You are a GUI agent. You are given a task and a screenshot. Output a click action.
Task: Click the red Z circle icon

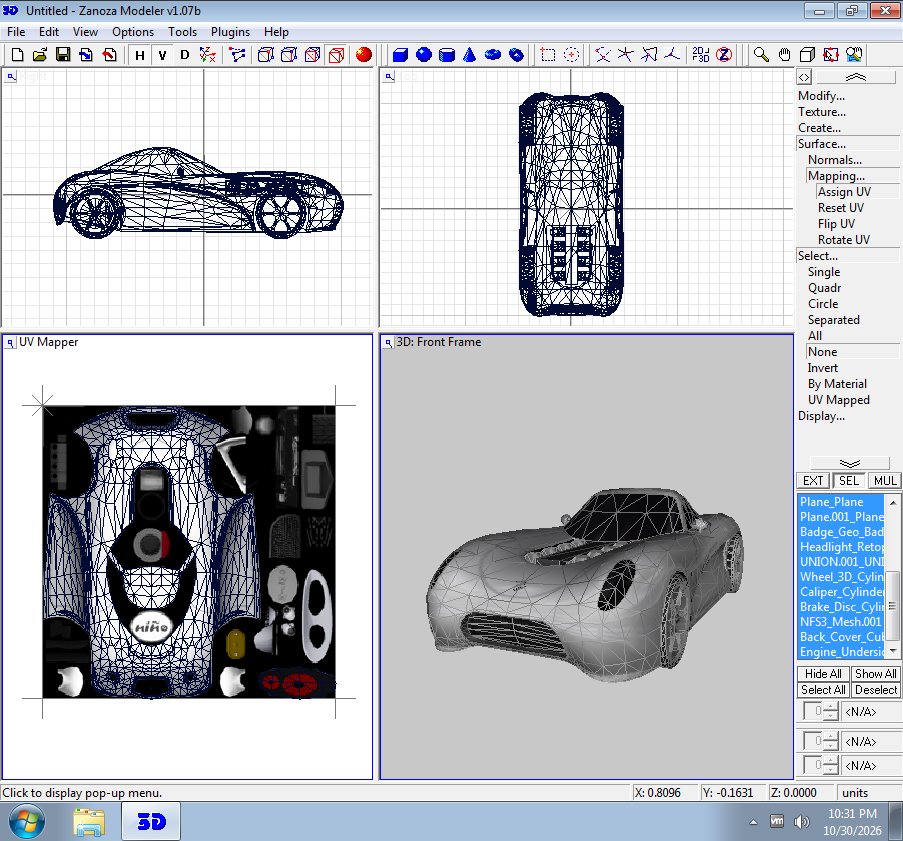724,55
